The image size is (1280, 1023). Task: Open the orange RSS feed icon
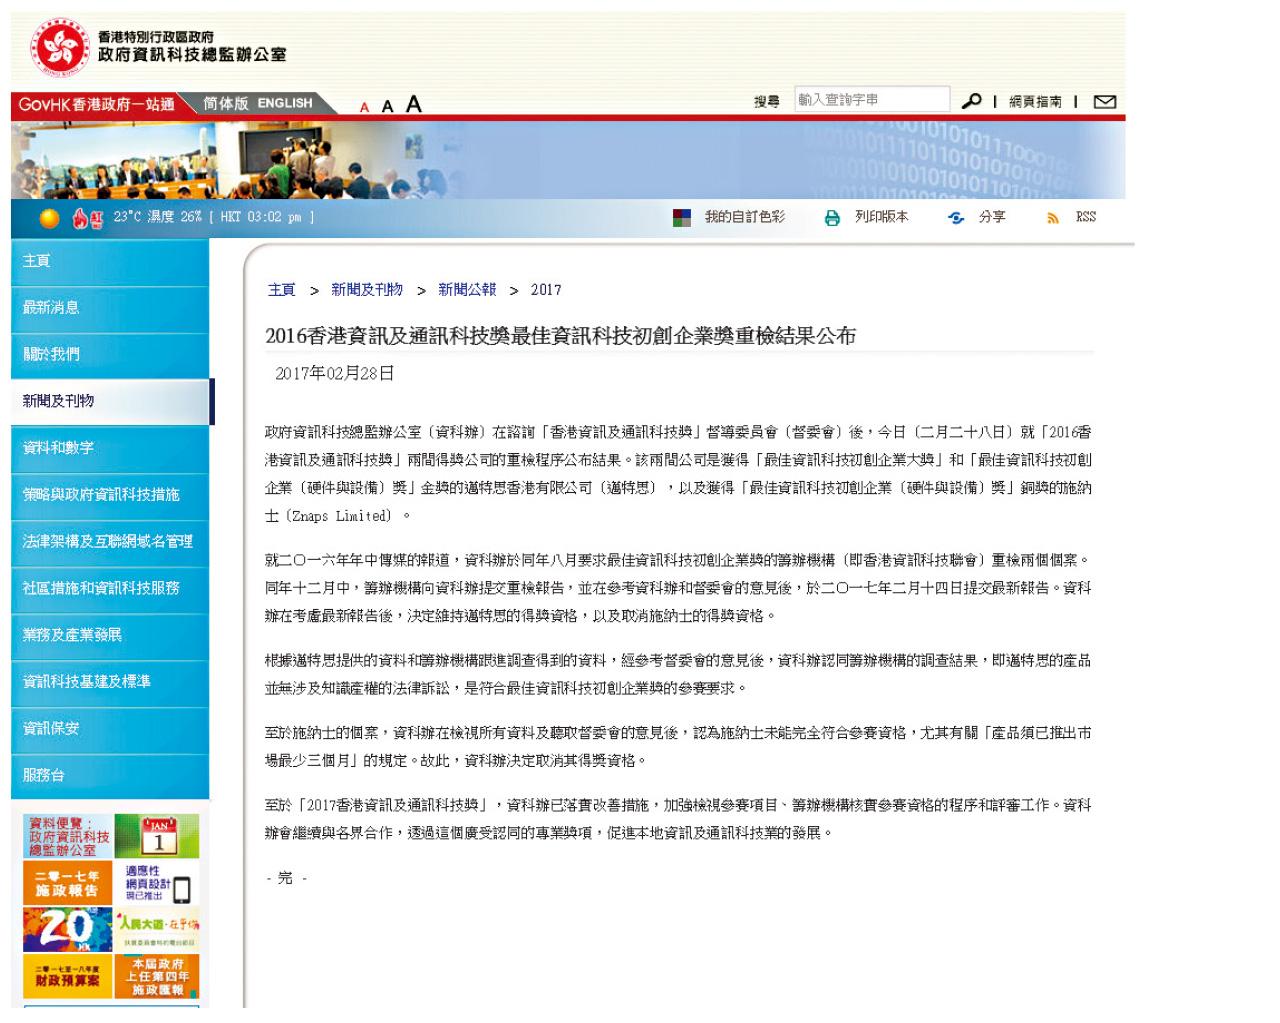1053,218
